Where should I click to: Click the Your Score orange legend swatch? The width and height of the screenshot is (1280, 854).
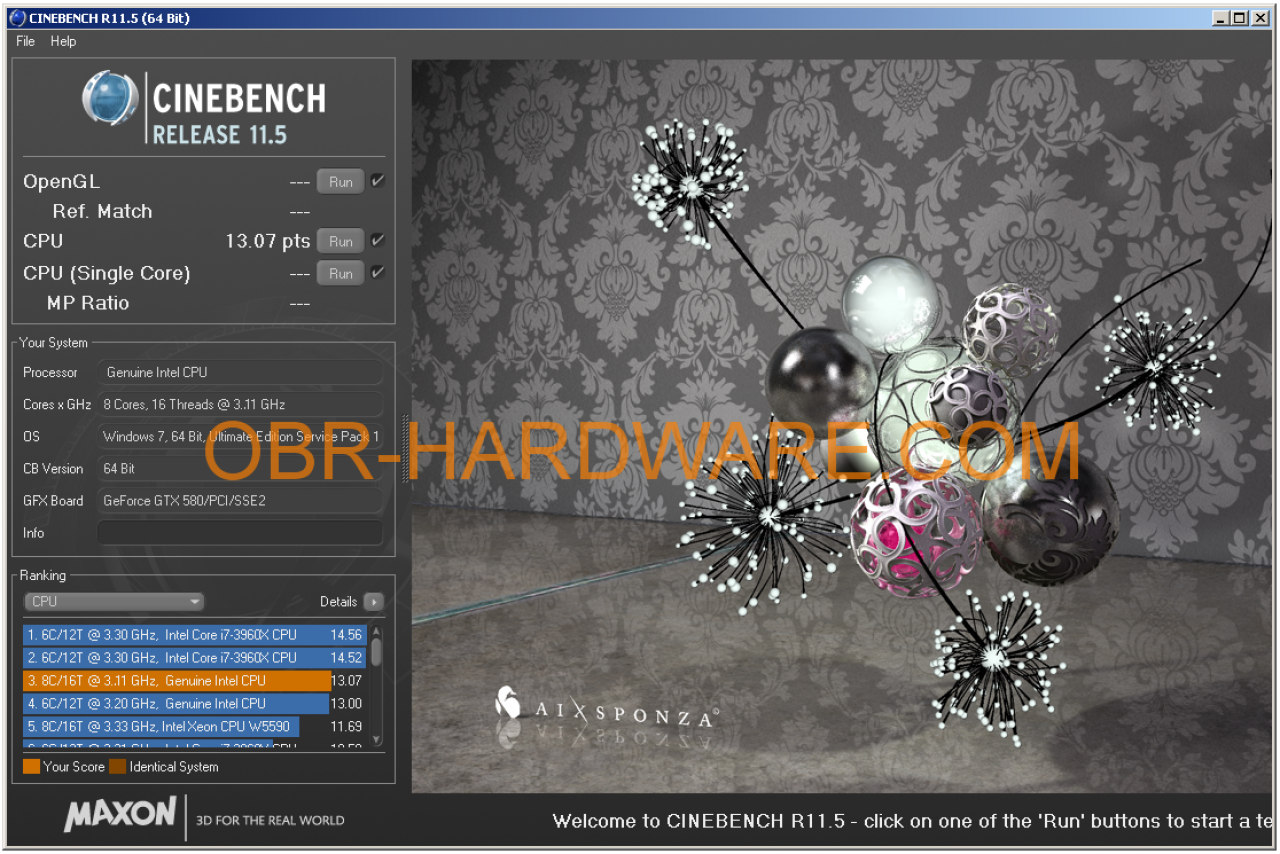click(31, 767)
